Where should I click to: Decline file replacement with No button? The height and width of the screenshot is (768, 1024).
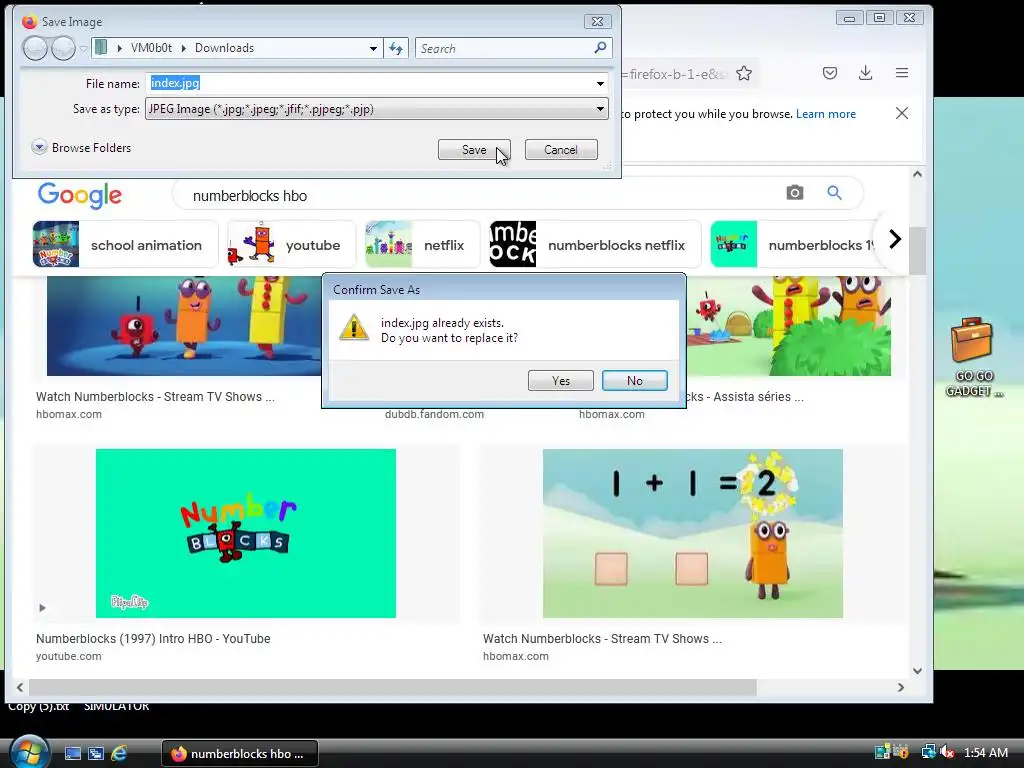click(634, 381)
